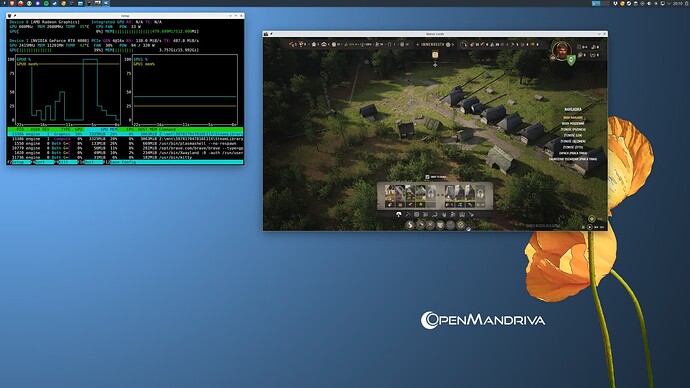Click the crossed swords army button
The width and height of the screenshot is (690, 388).
coord(430,225)
